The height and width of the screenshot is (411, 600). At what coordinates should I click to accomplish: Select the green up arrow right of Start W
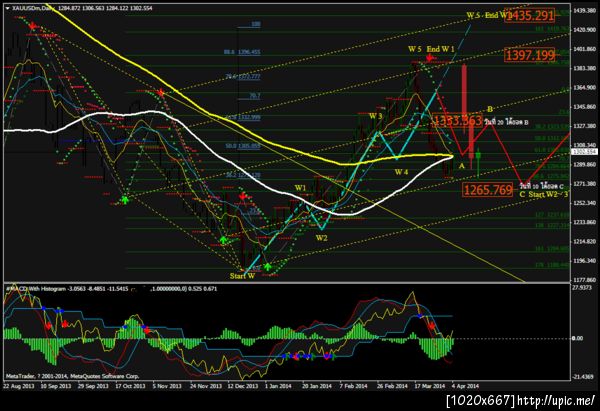(268, 266)
